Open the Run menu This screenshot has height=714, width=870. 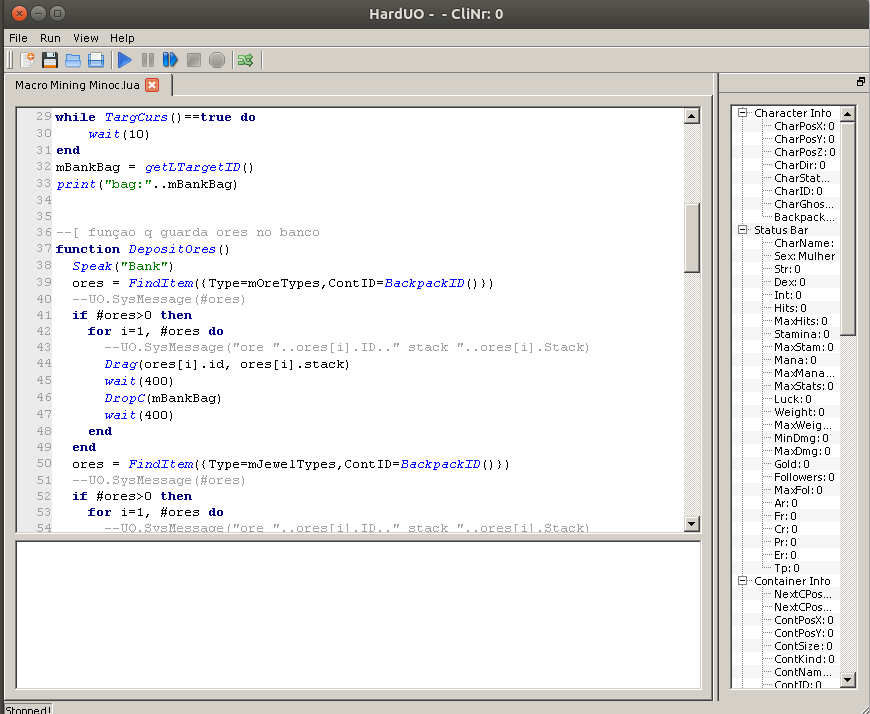click(50, 38)
